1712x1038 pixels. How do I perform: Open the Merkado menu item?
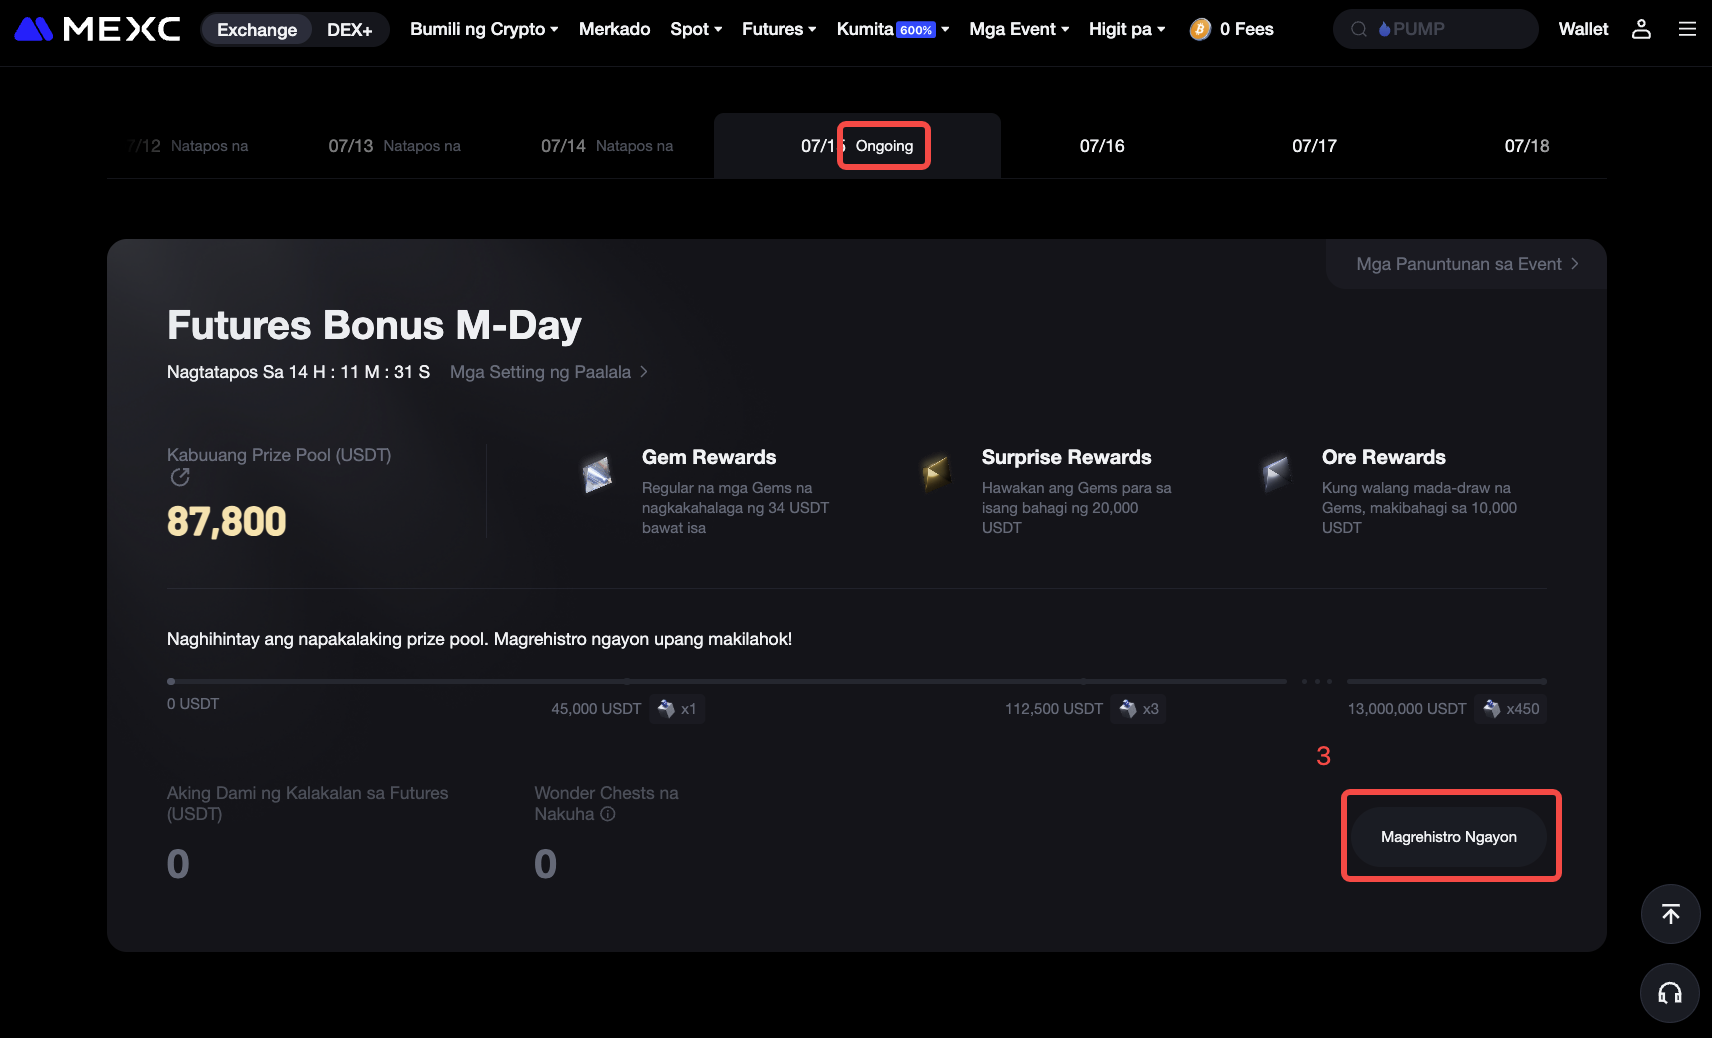[x=614, y=29]
